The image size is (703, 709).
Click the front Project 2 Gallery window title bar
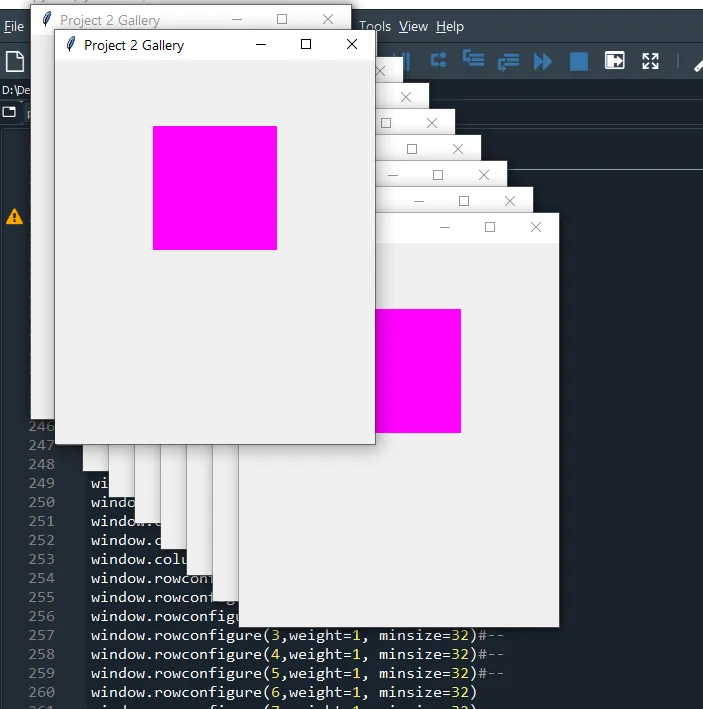[215, 45]
